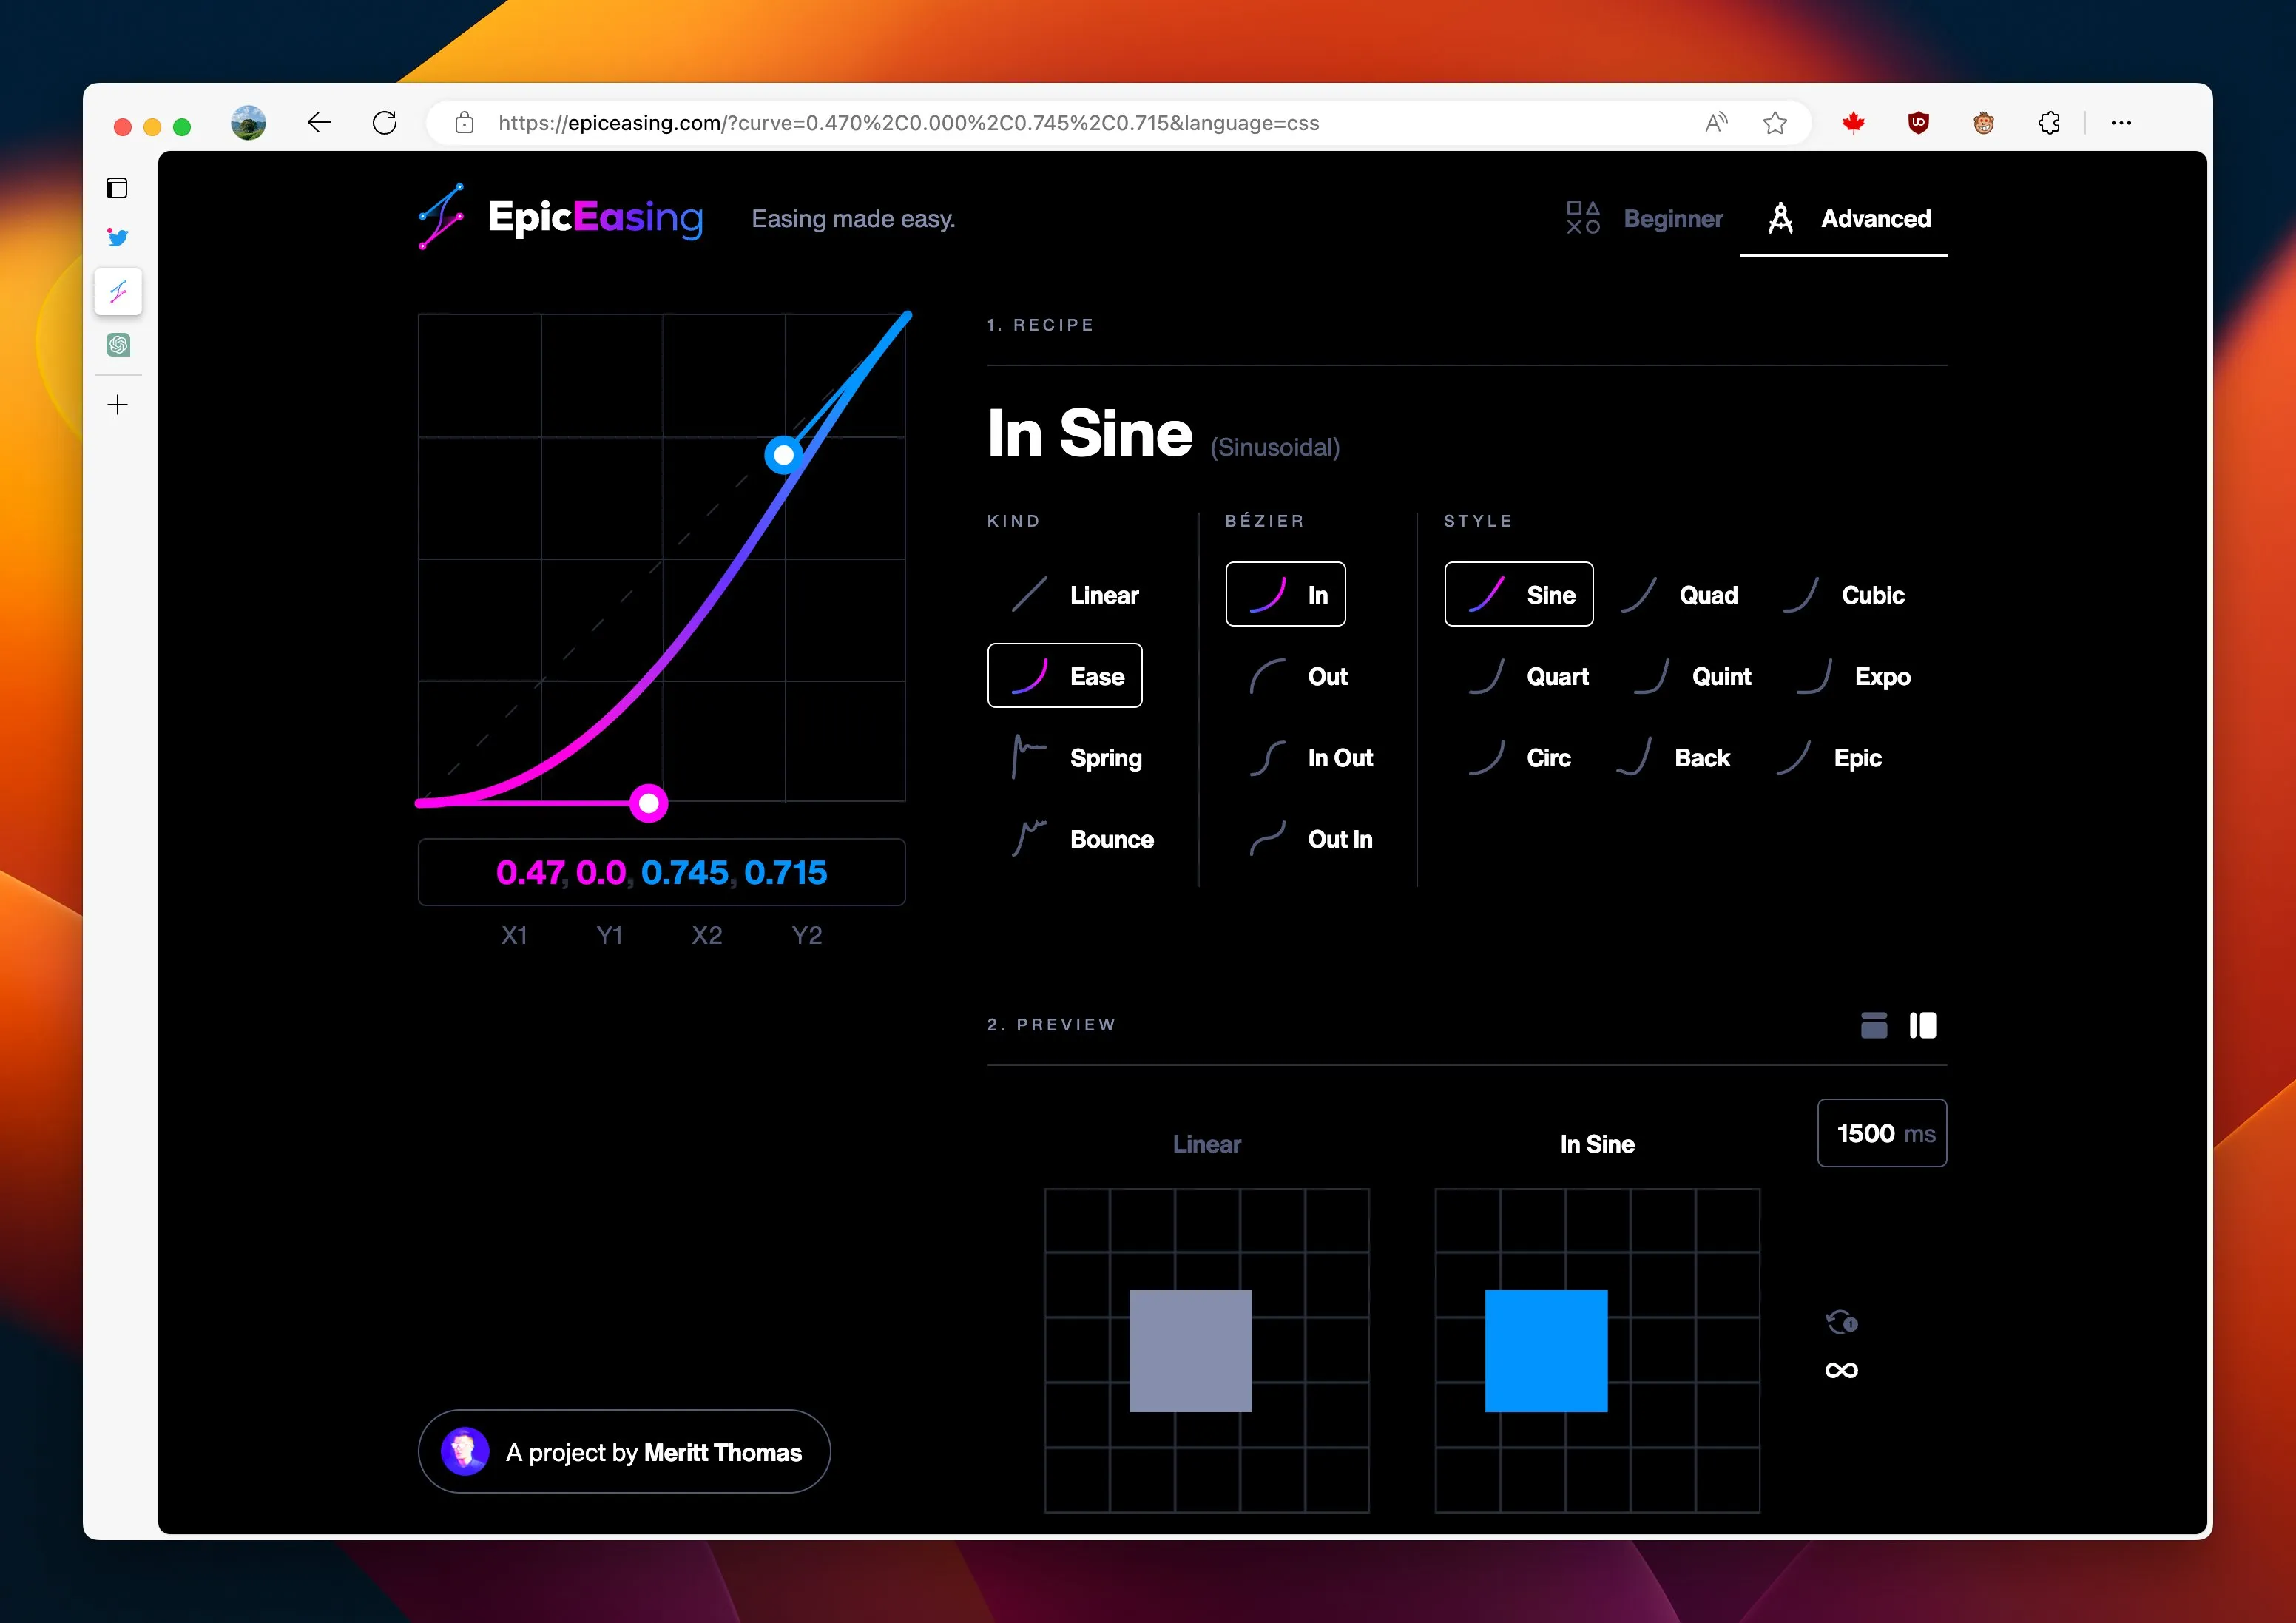This screenshot has width=2296, height=1623.
Task: Open the browser three-dot menu
Action: coord(2120,123)
